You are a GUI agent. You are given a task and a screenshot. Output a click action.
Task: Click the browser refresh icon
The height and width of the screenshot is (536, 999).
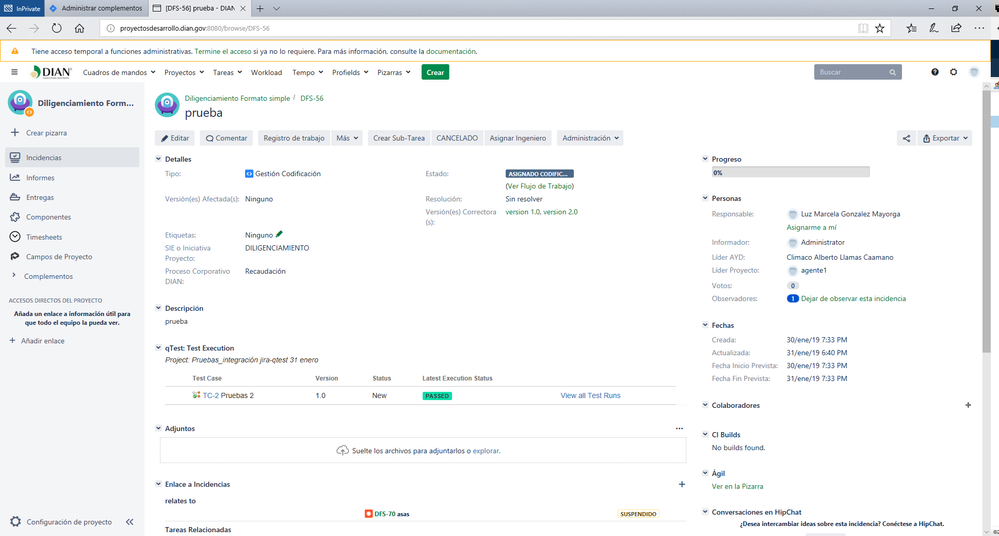pos(57,28)
